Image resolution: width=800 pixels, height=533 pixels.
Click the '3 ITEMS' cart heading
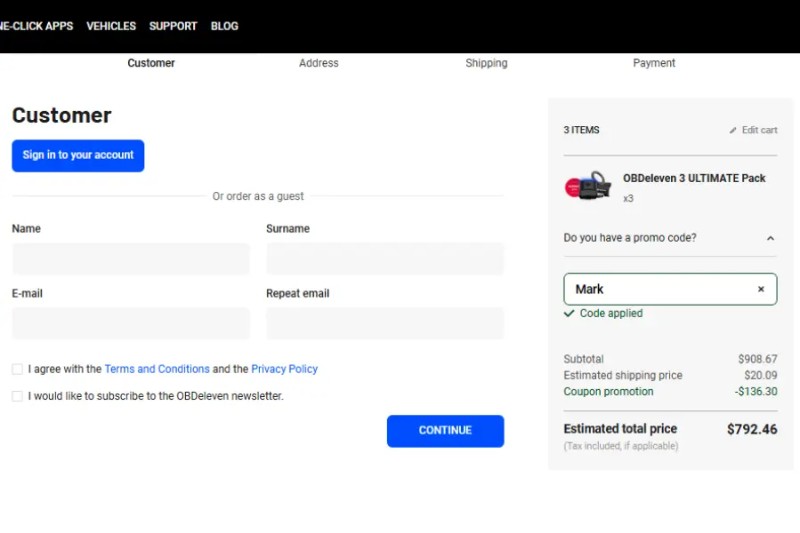[582, 130]
